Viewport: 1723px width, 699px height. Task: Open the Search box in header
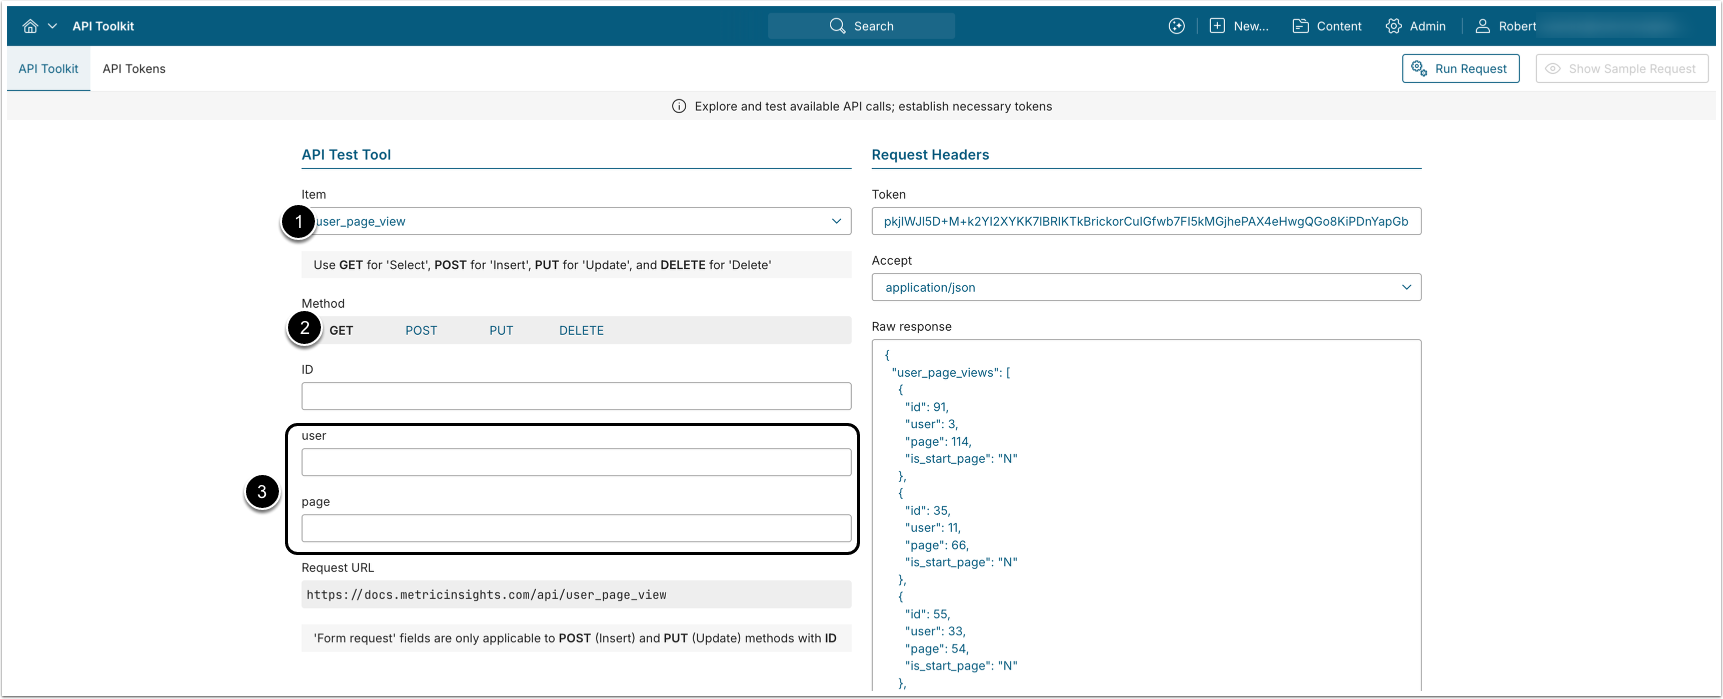coord(861,26)
